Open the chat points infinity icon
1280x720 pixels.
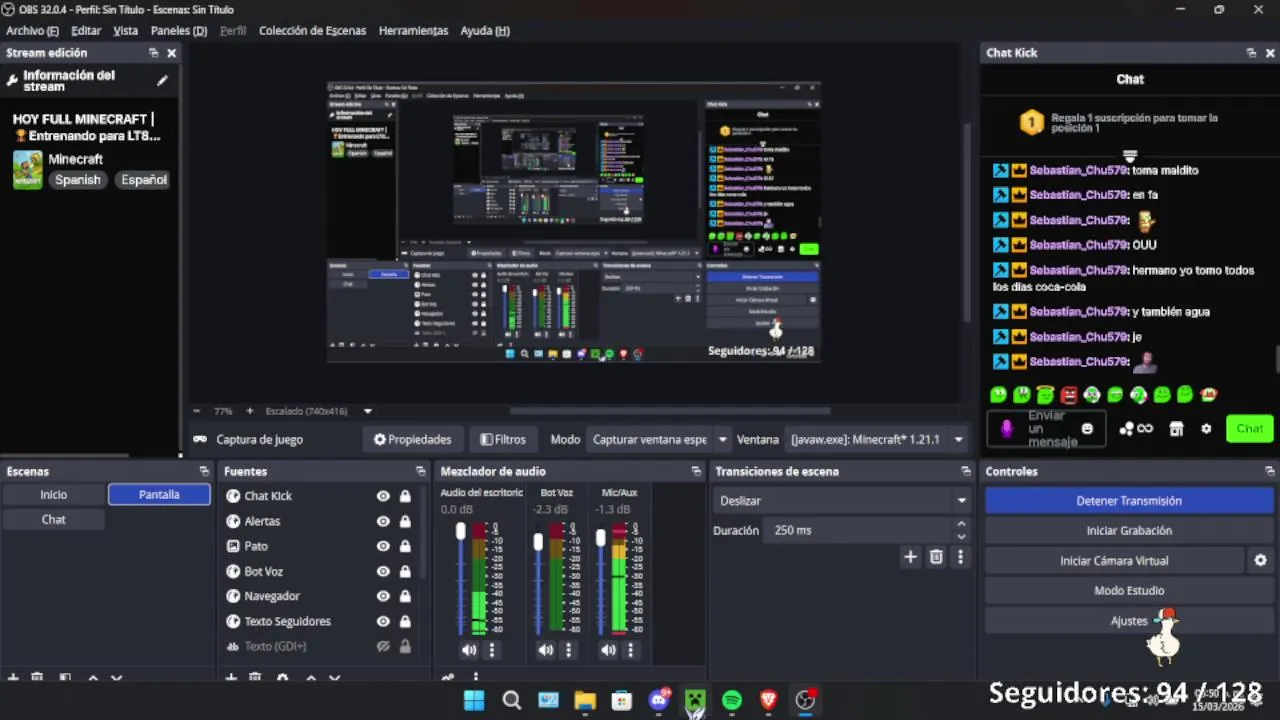point(1136,429)
